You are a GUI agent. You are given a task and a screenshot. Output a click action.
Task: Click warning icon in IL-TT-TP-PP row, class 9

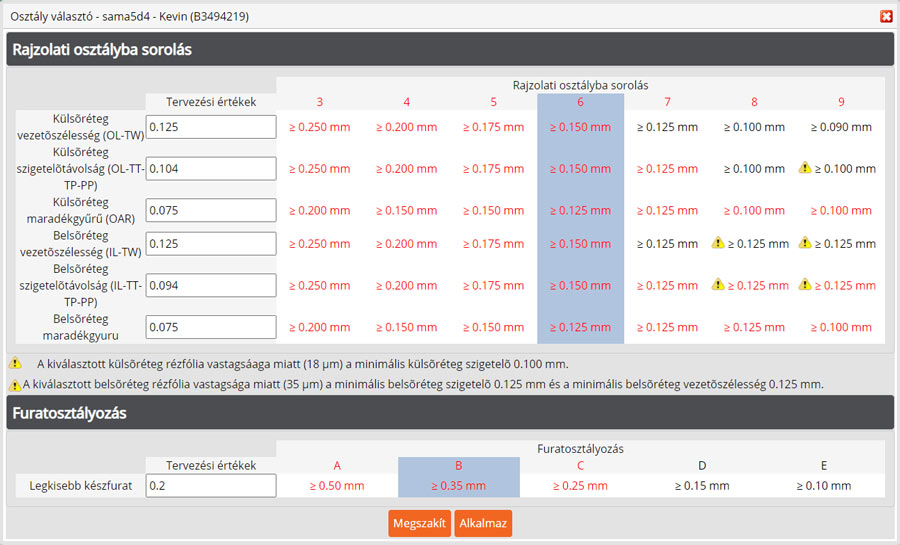click(805, 285)
